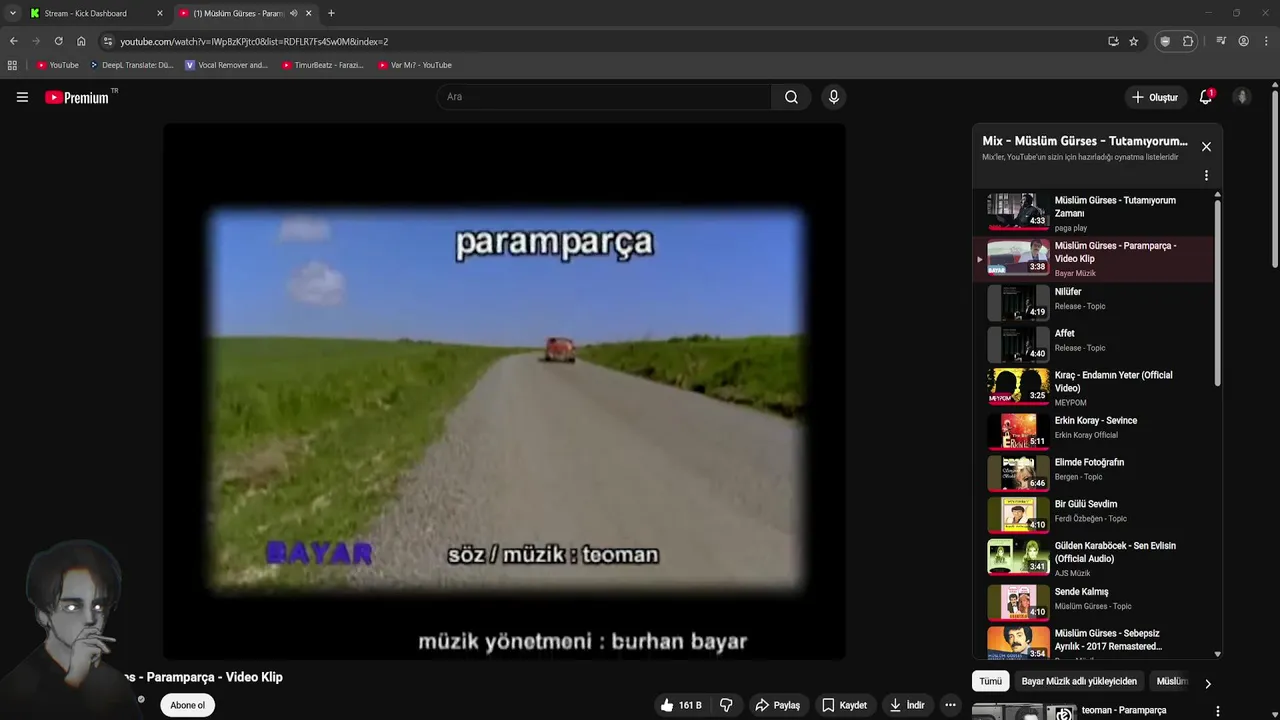Open the extensions puzzle menu
The height and width of the screenshot is (720, 1280).
[x=1188, y=41]
